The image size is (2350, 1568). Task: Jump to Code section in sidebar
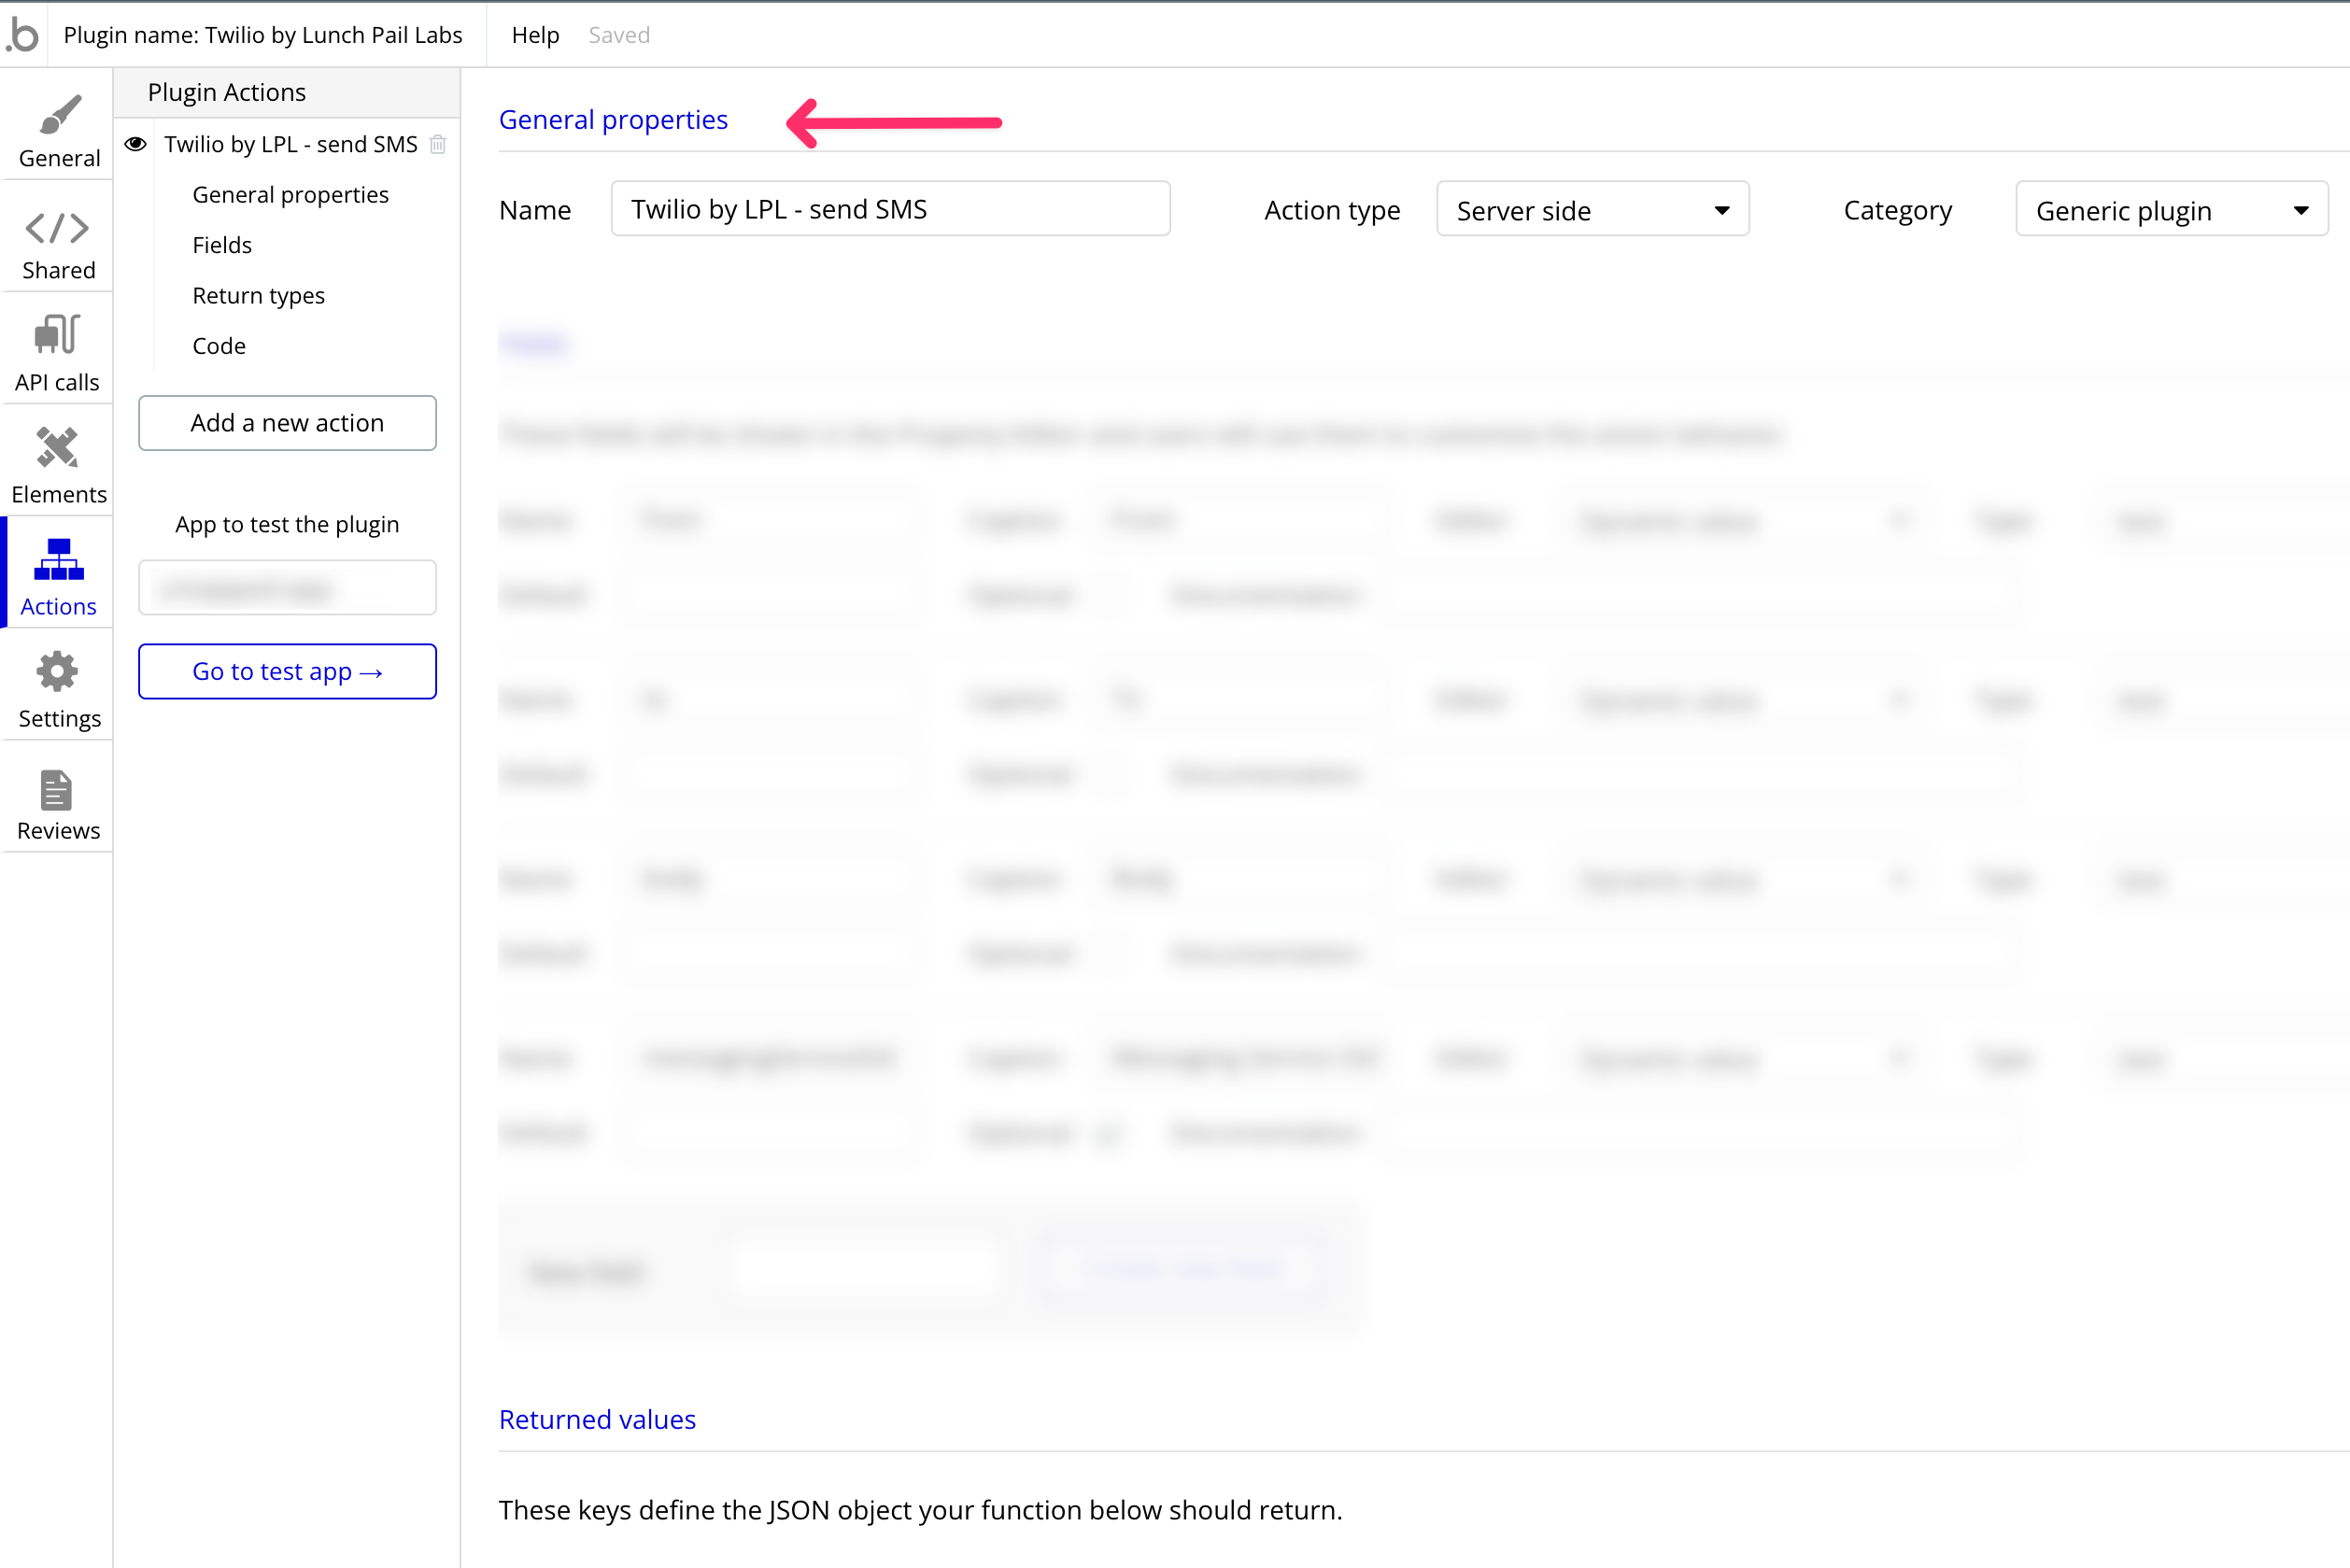(x=219, y=346)
